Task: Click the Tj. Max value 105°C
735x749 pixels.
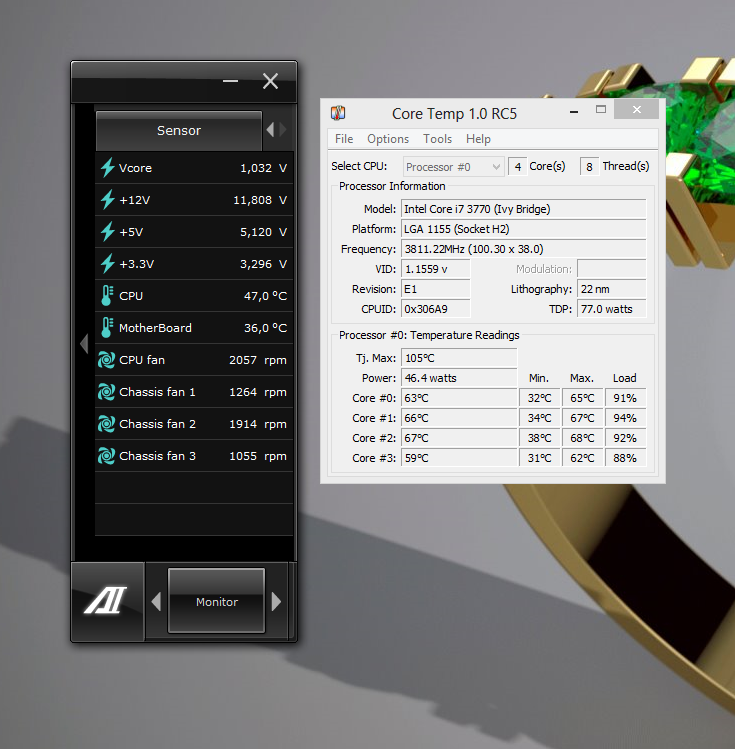Action: (x=459, y=358)
